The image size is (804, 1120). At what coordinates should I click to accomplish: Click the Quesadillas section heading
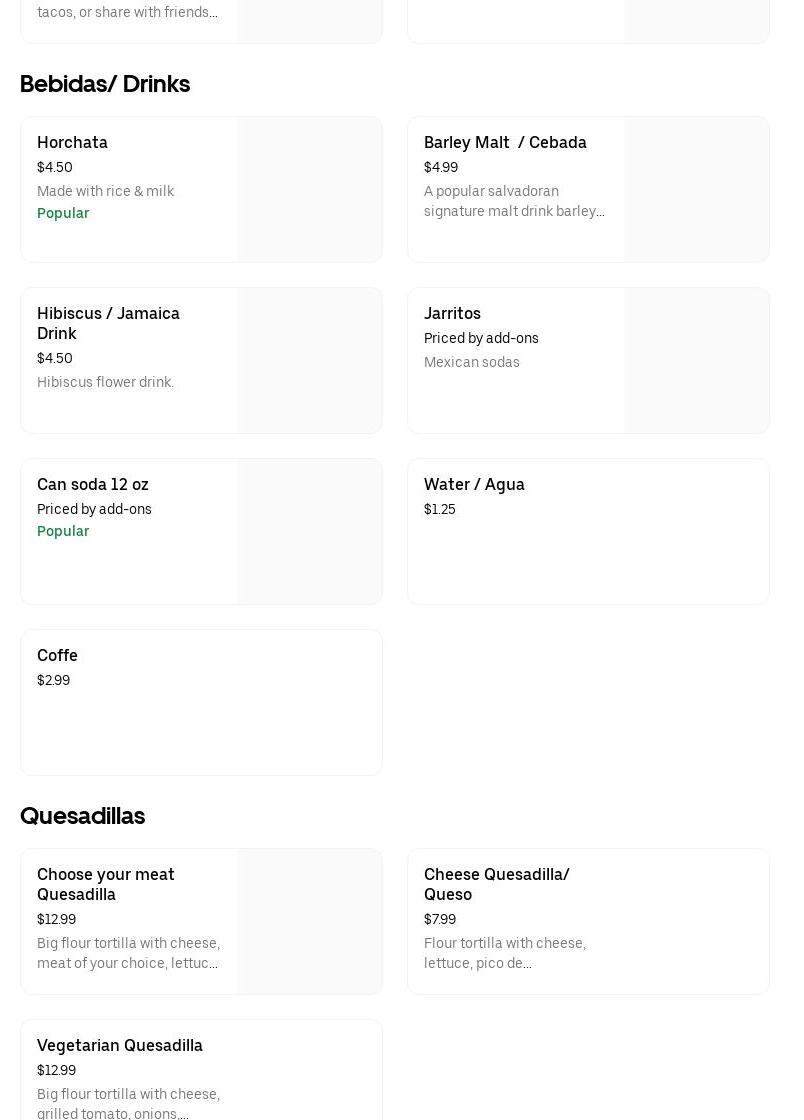tap(83, 816)
